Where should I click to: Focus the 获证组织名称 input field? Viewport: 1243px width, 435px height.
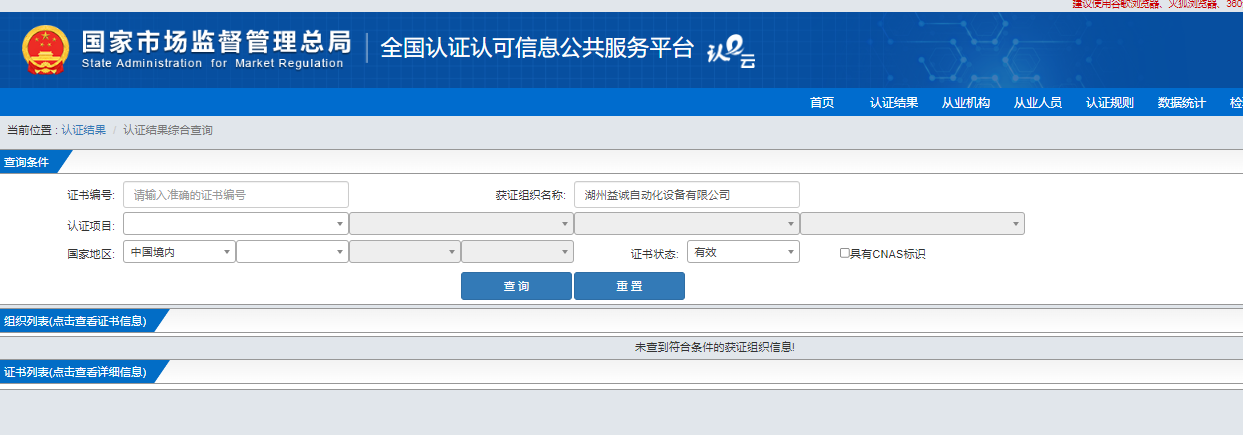click(687, 194)
